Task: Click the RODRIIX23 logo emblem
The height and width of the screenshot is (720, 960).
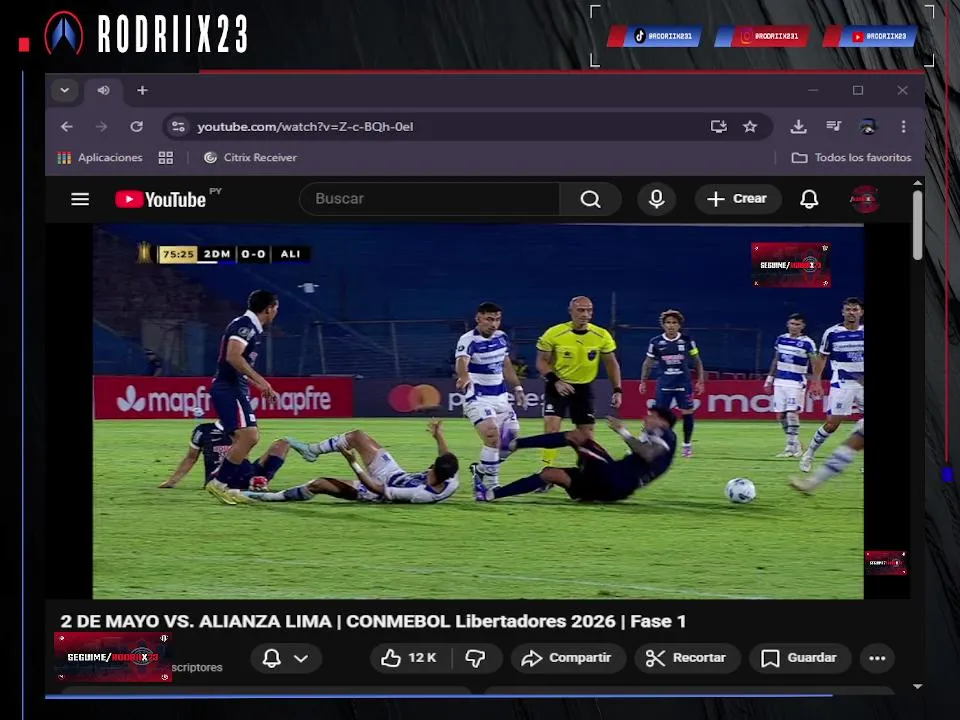Action: pyautogui.click(x=64, y=32)
